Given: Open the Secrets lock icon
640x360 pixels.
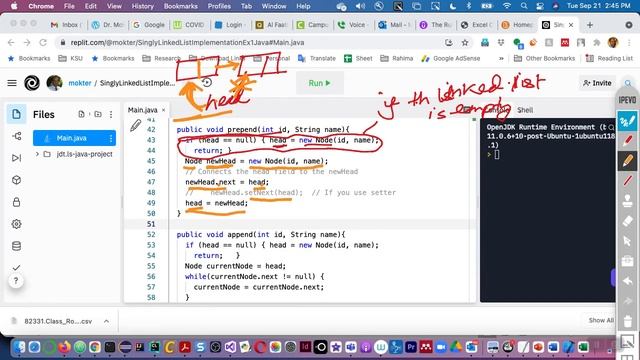Looking at the screenshot, I should pyautogui.click(x=16, y=202).
